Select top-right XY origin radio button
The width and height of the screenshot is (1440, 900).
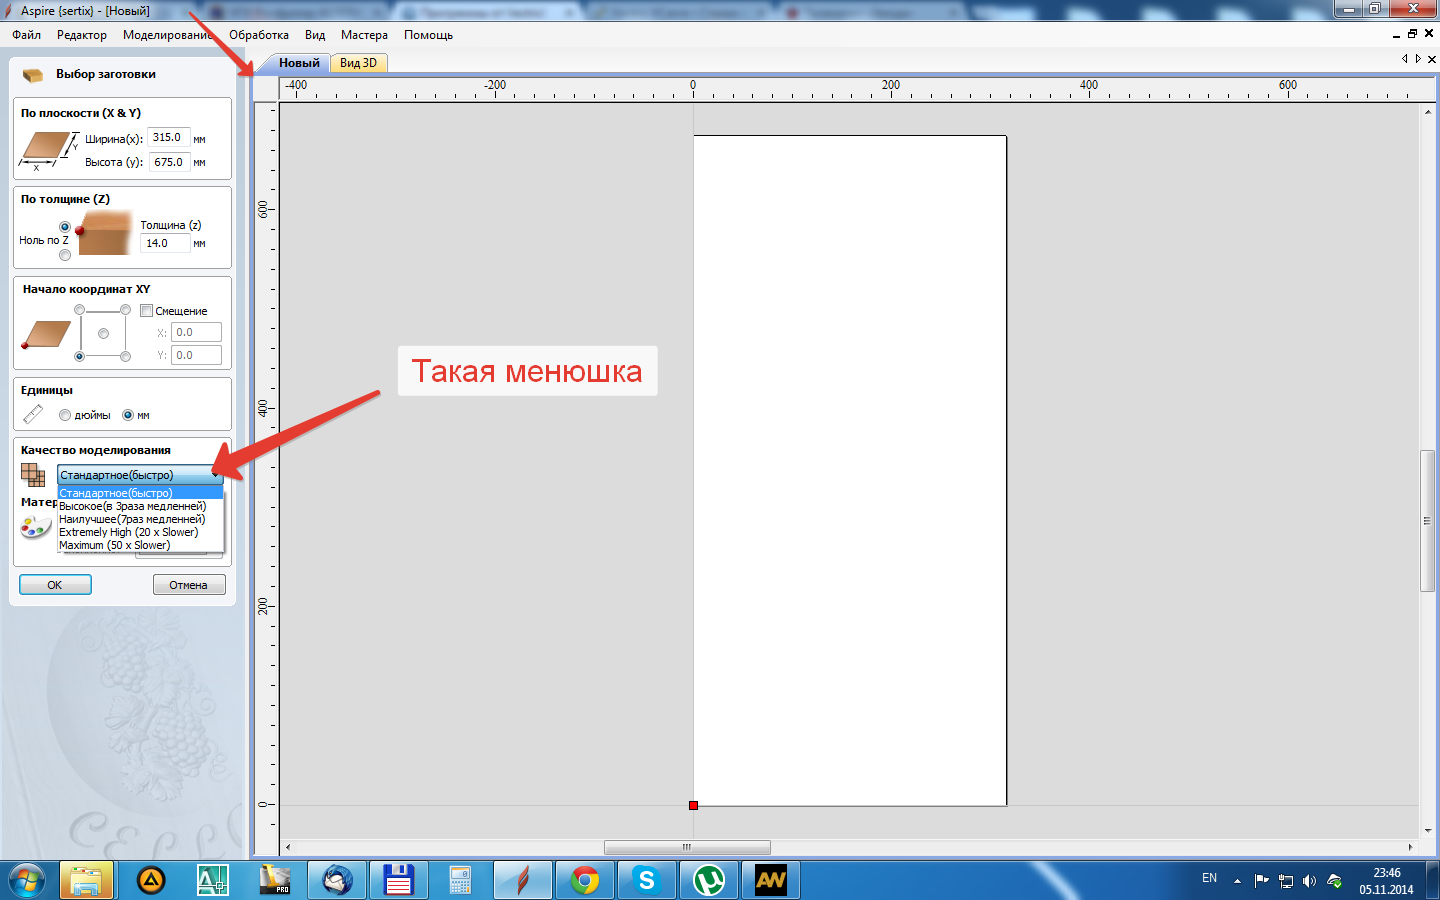(125, 310)
